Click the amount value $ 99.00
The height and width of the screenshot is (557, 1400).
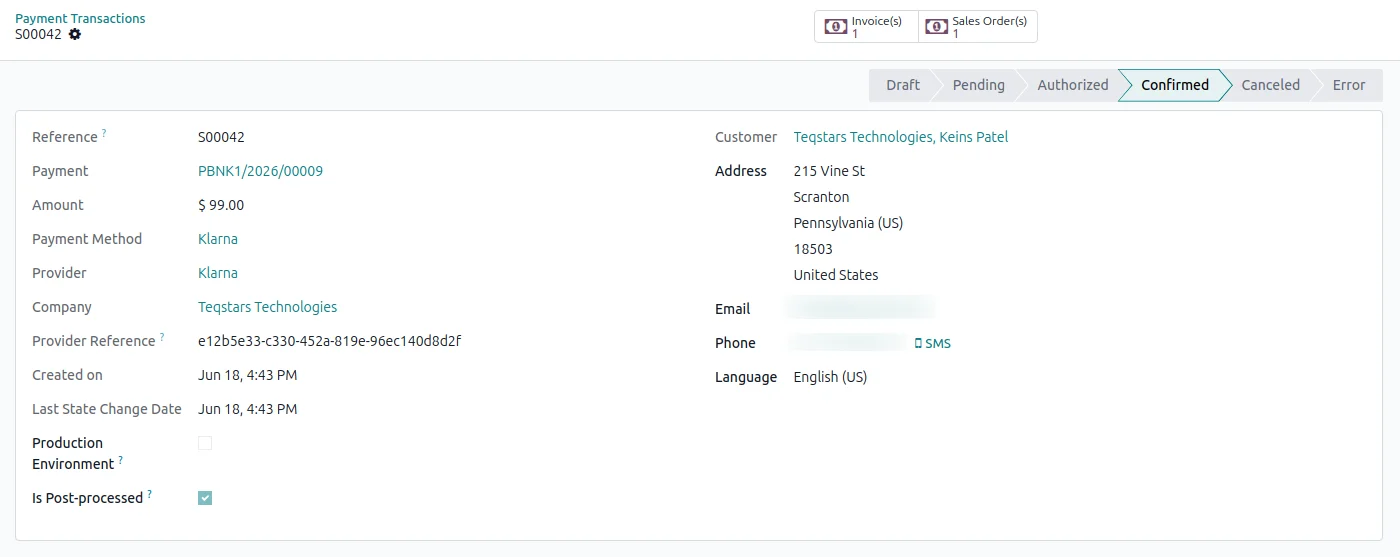click(x=221, y=205)
